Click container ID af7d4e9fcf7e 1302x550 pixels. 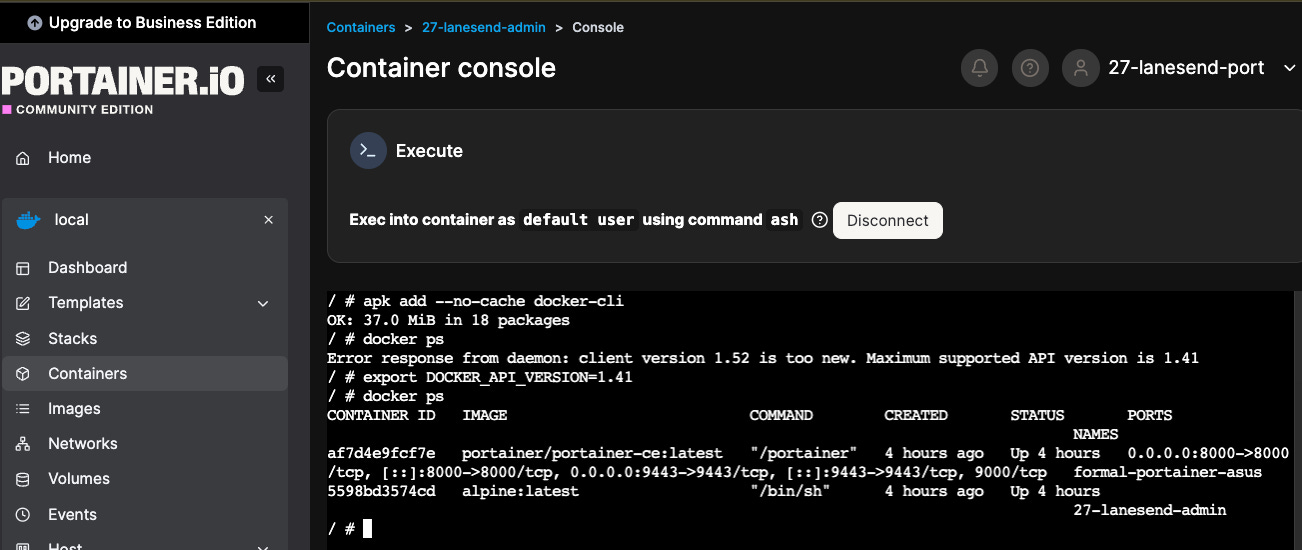[x=381, y=453]
